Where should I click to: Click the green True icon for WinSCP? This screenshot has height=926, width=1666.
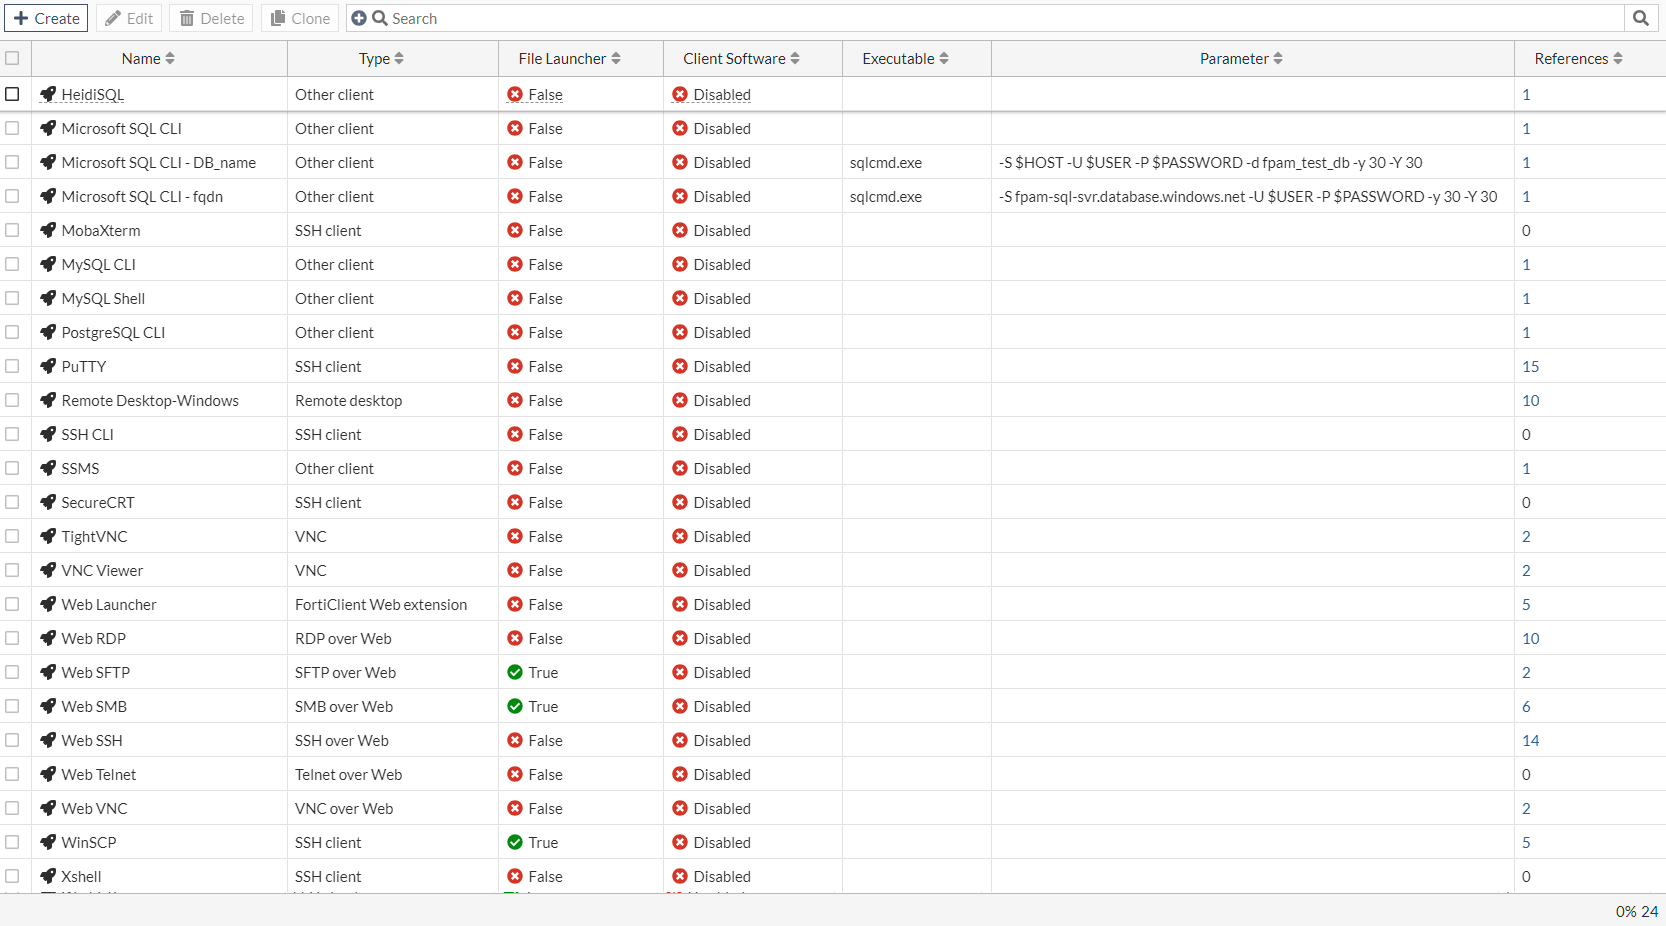coord(517,842)
